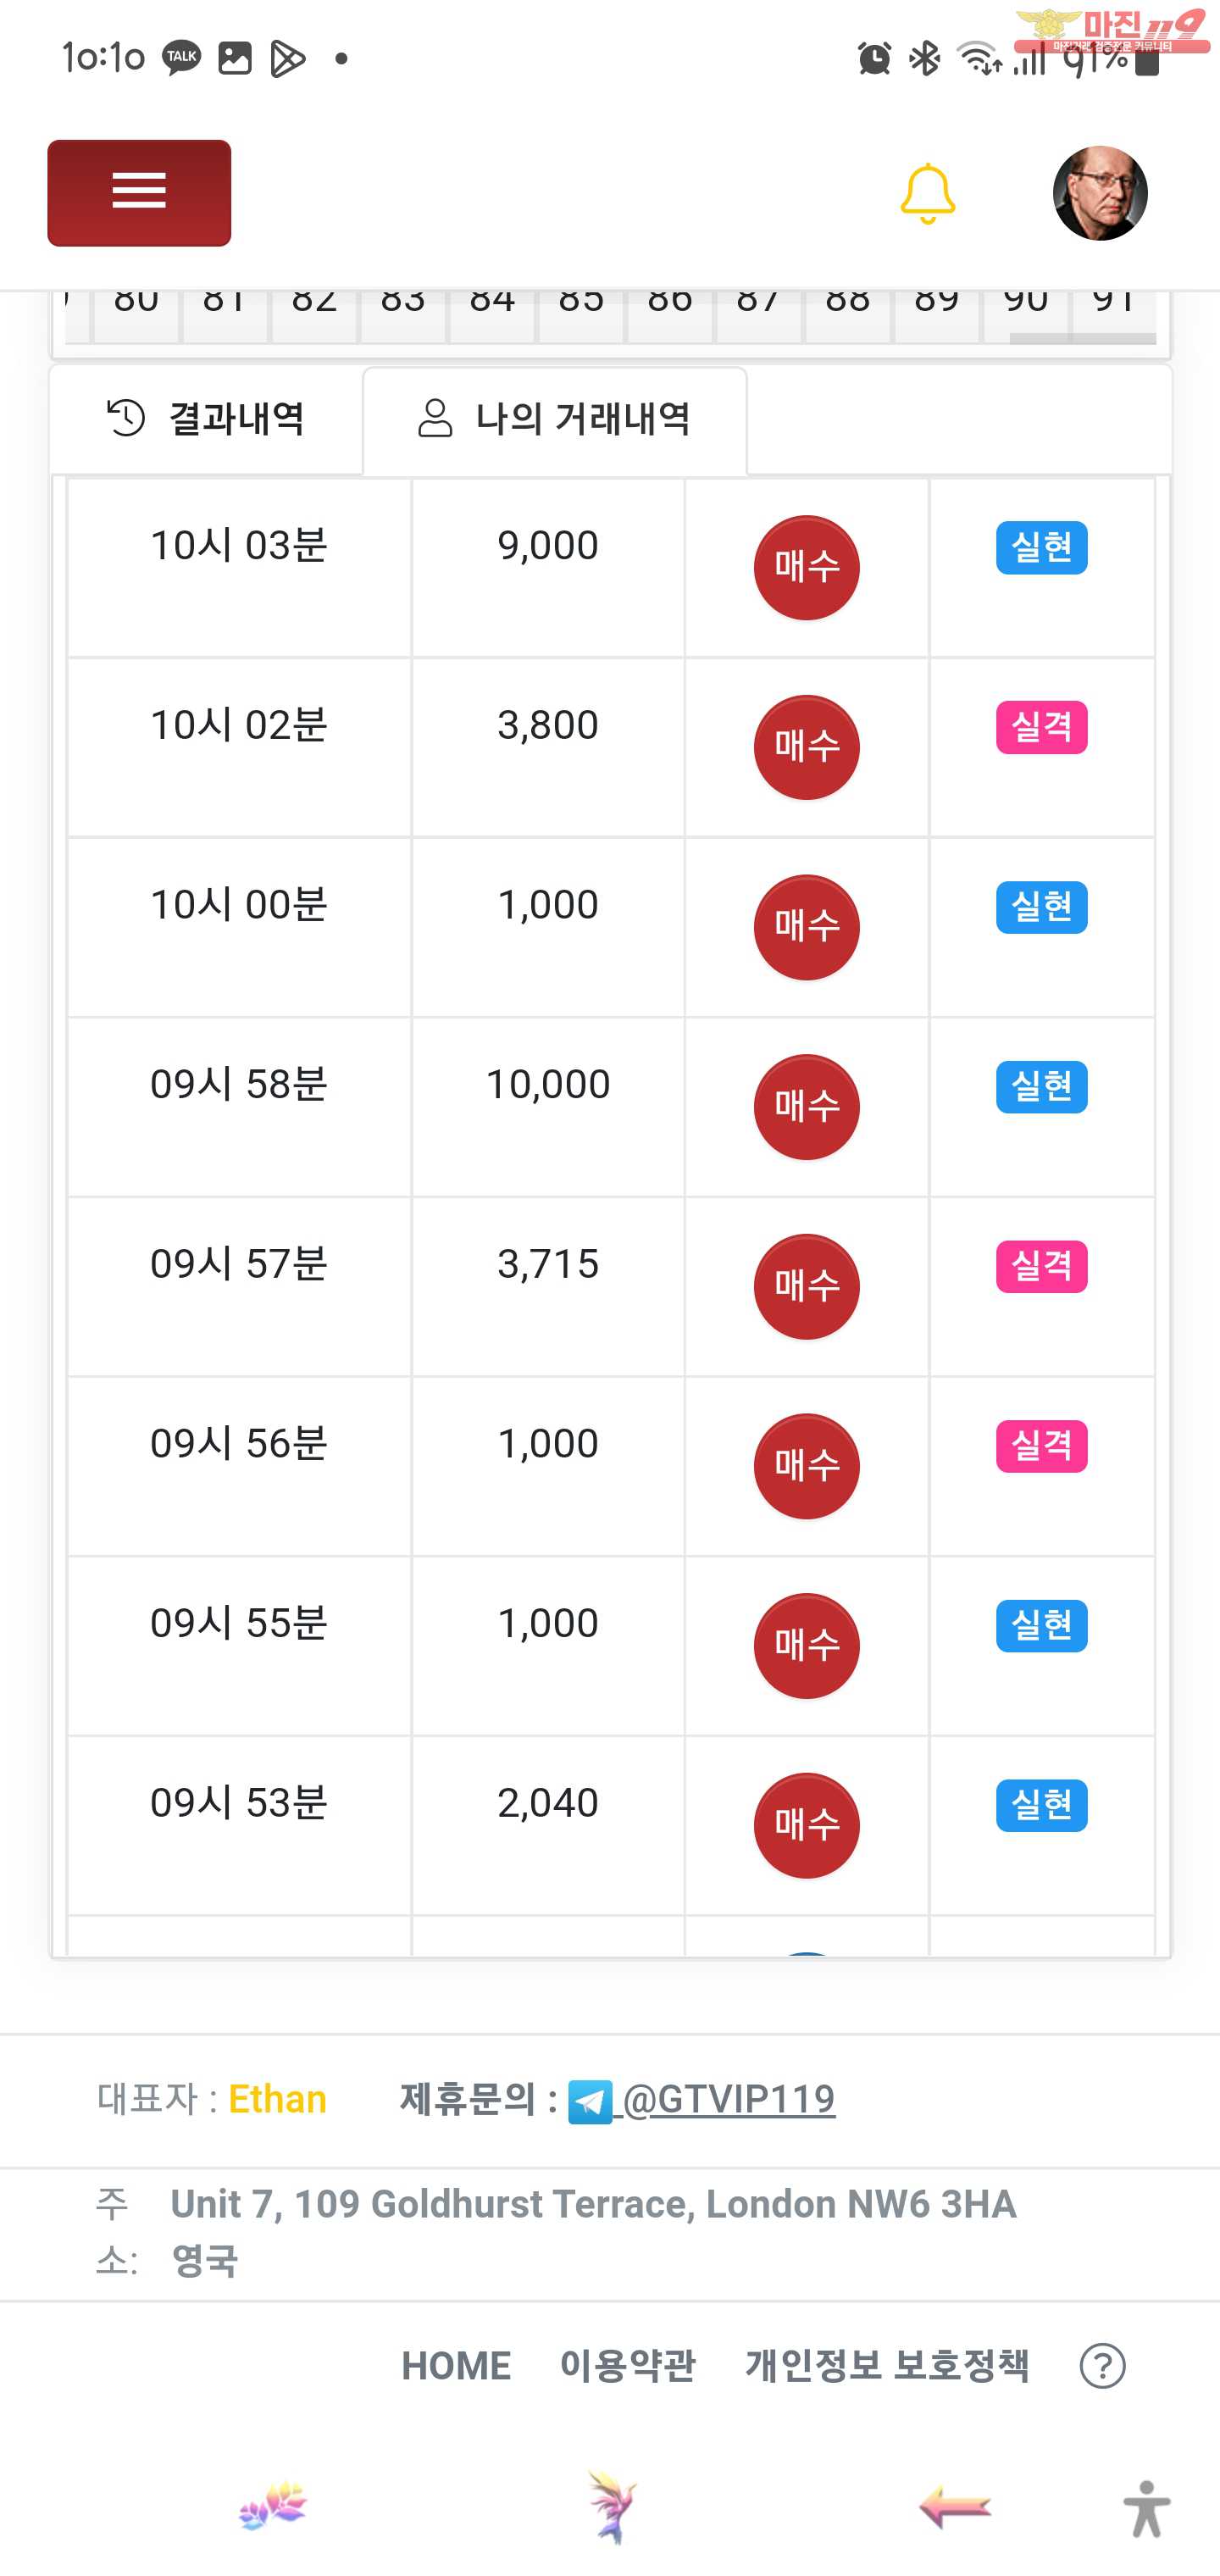Tap the 매수 badge for 09시 53분

(x=806, y=1825)
